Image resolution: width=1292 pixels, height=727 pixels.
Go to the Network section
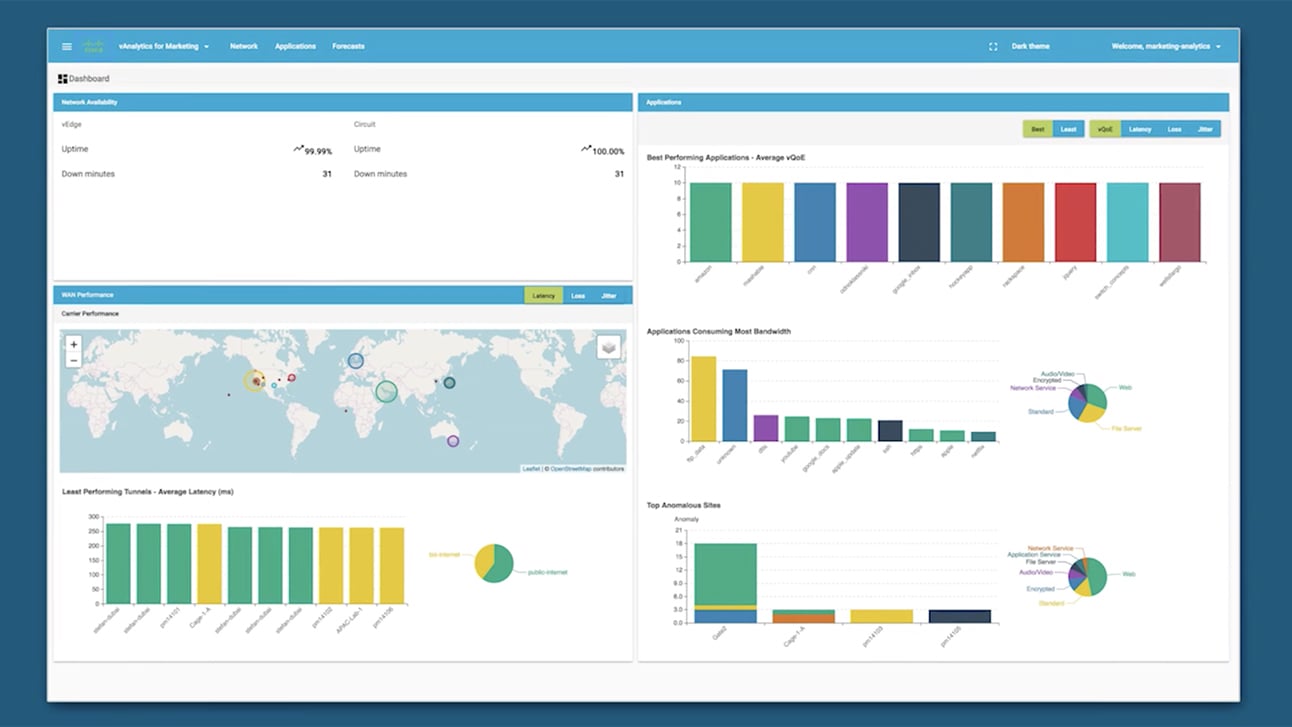243,45
